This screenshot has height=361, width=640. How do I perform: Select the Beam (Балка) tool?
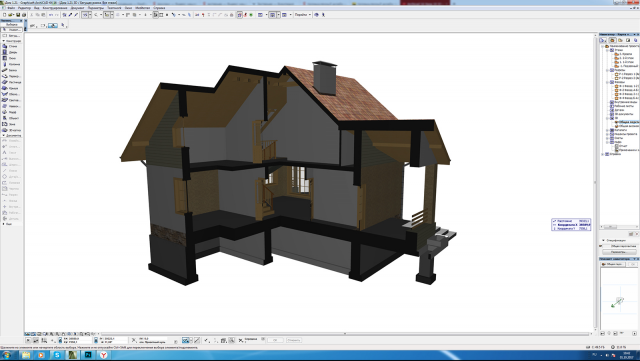11,70
